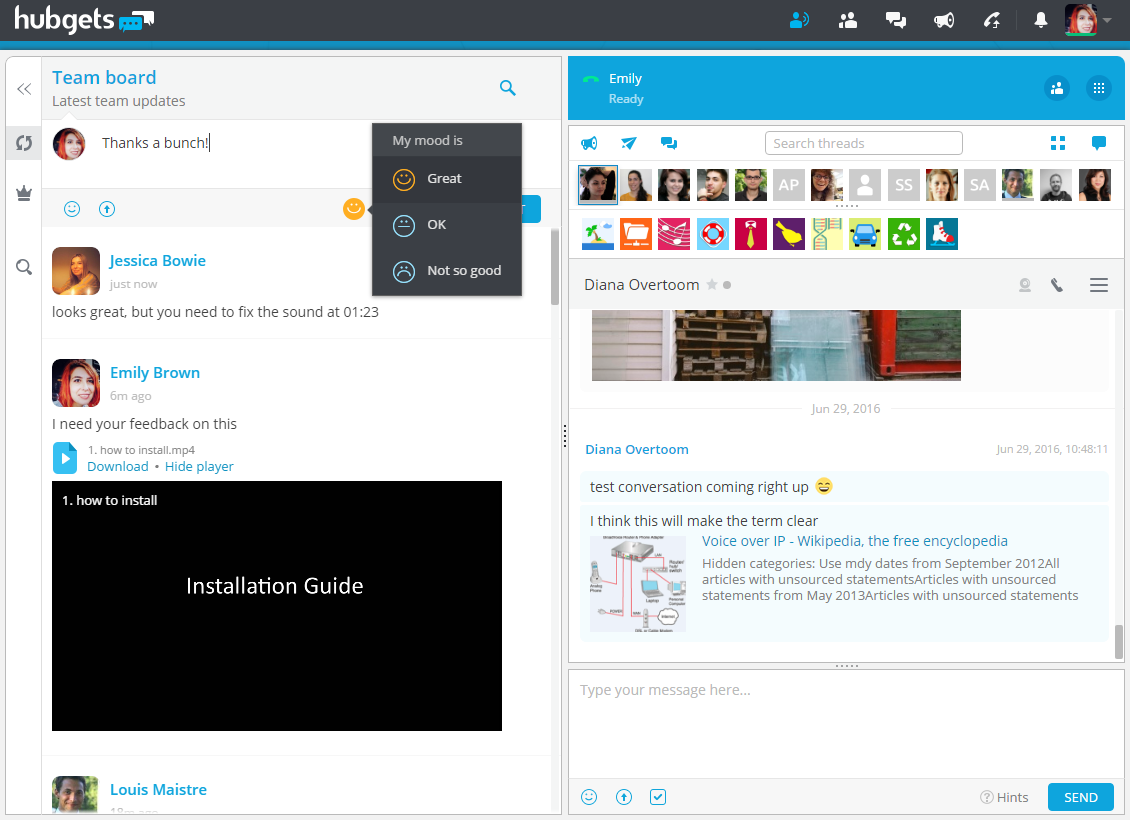
Task: Collapse the sidebar with double chevron
Action: tap(24, 89)
